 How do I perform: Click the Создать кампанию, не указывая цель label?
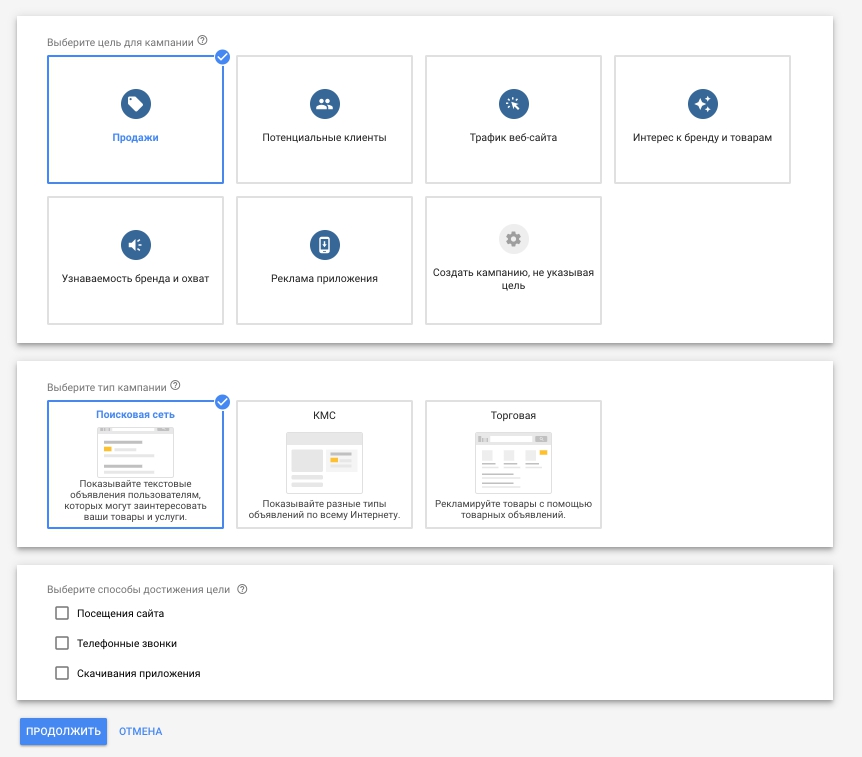click(513, 278)
